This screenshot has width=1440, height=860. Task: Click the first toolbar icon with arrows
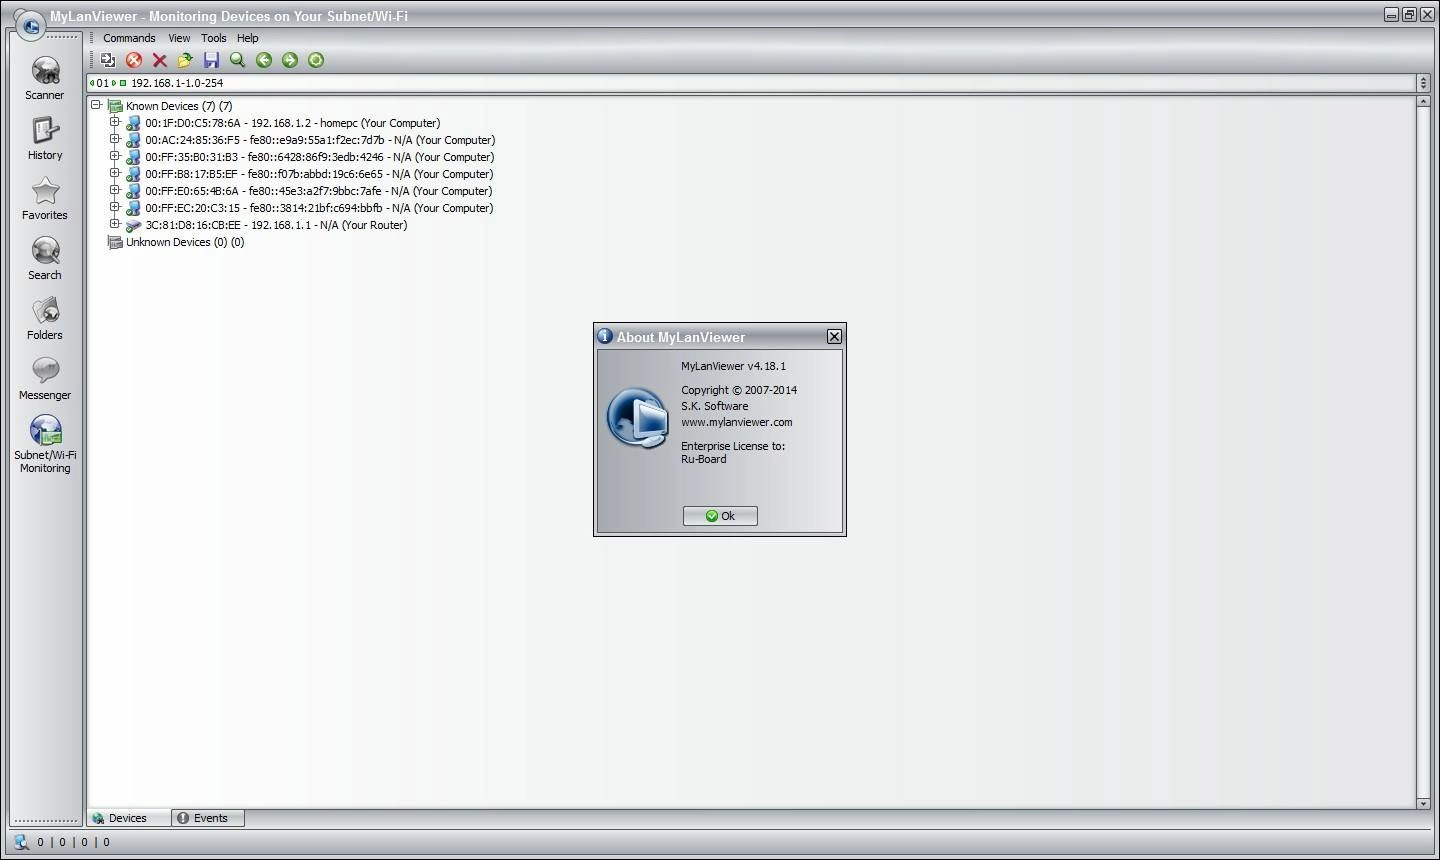coord(108,60)
